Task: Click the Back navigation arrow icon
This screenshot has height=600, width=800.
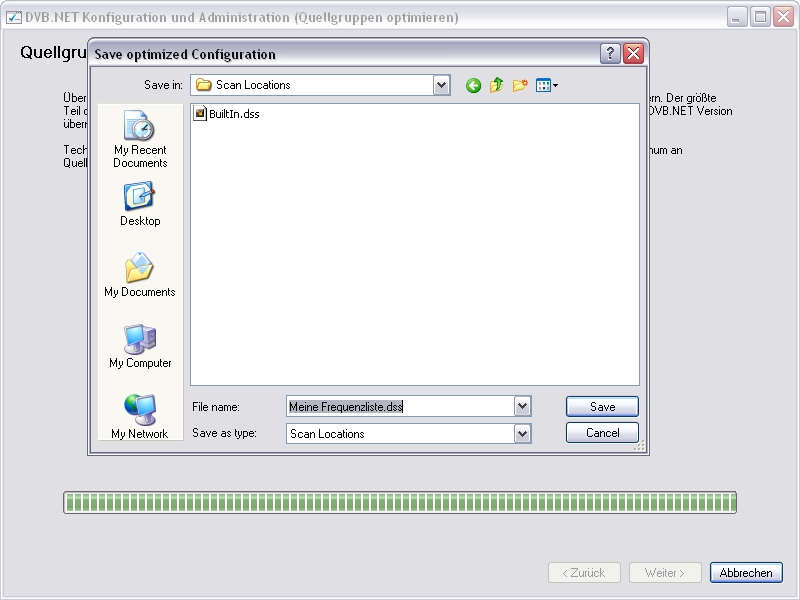Action: tap(473, 86)
